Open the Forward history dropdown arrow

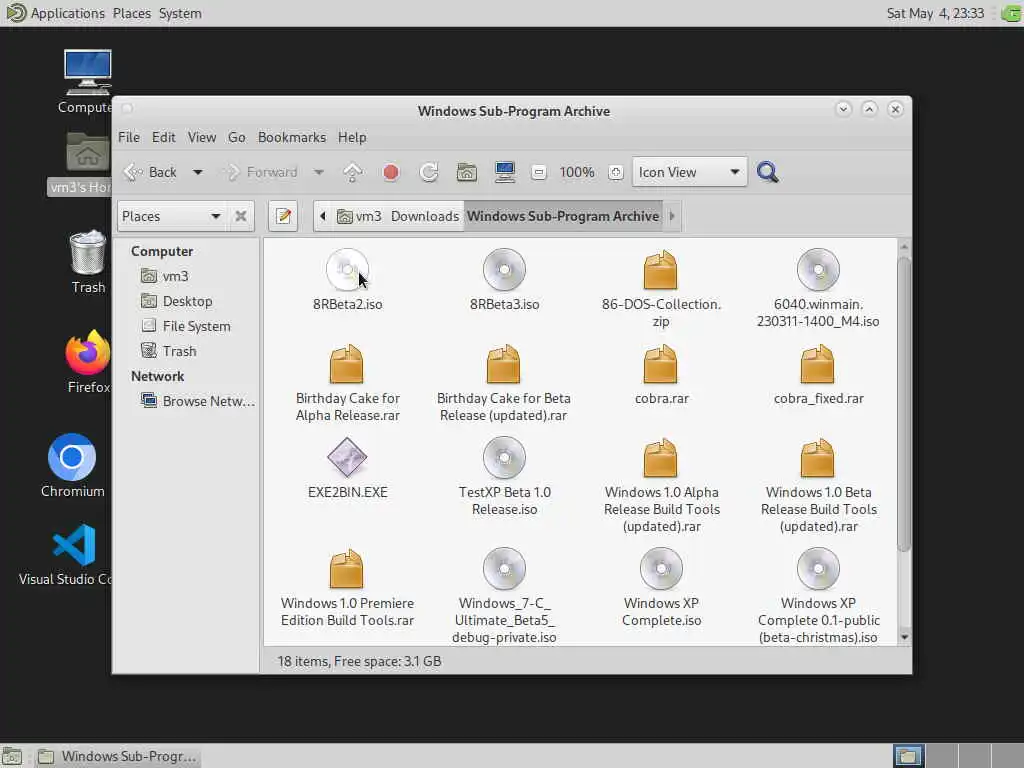319,172
